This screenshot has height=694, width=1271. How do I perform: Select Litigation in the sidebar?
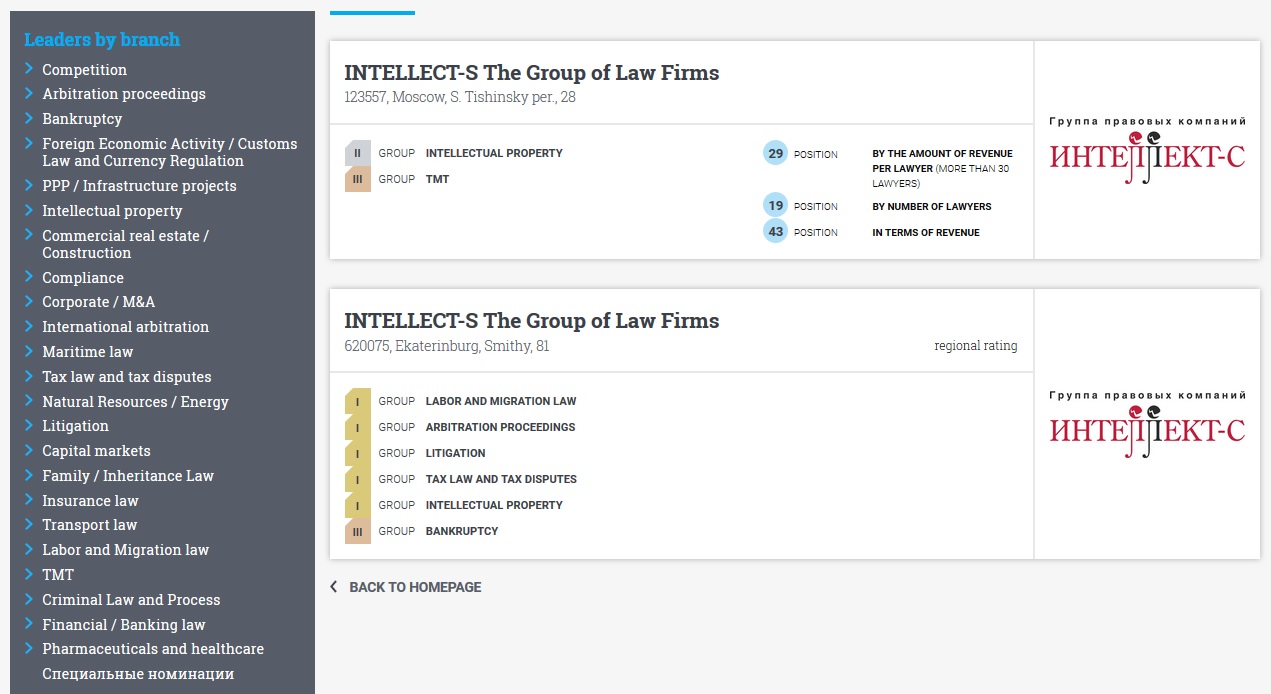[75, 426]
